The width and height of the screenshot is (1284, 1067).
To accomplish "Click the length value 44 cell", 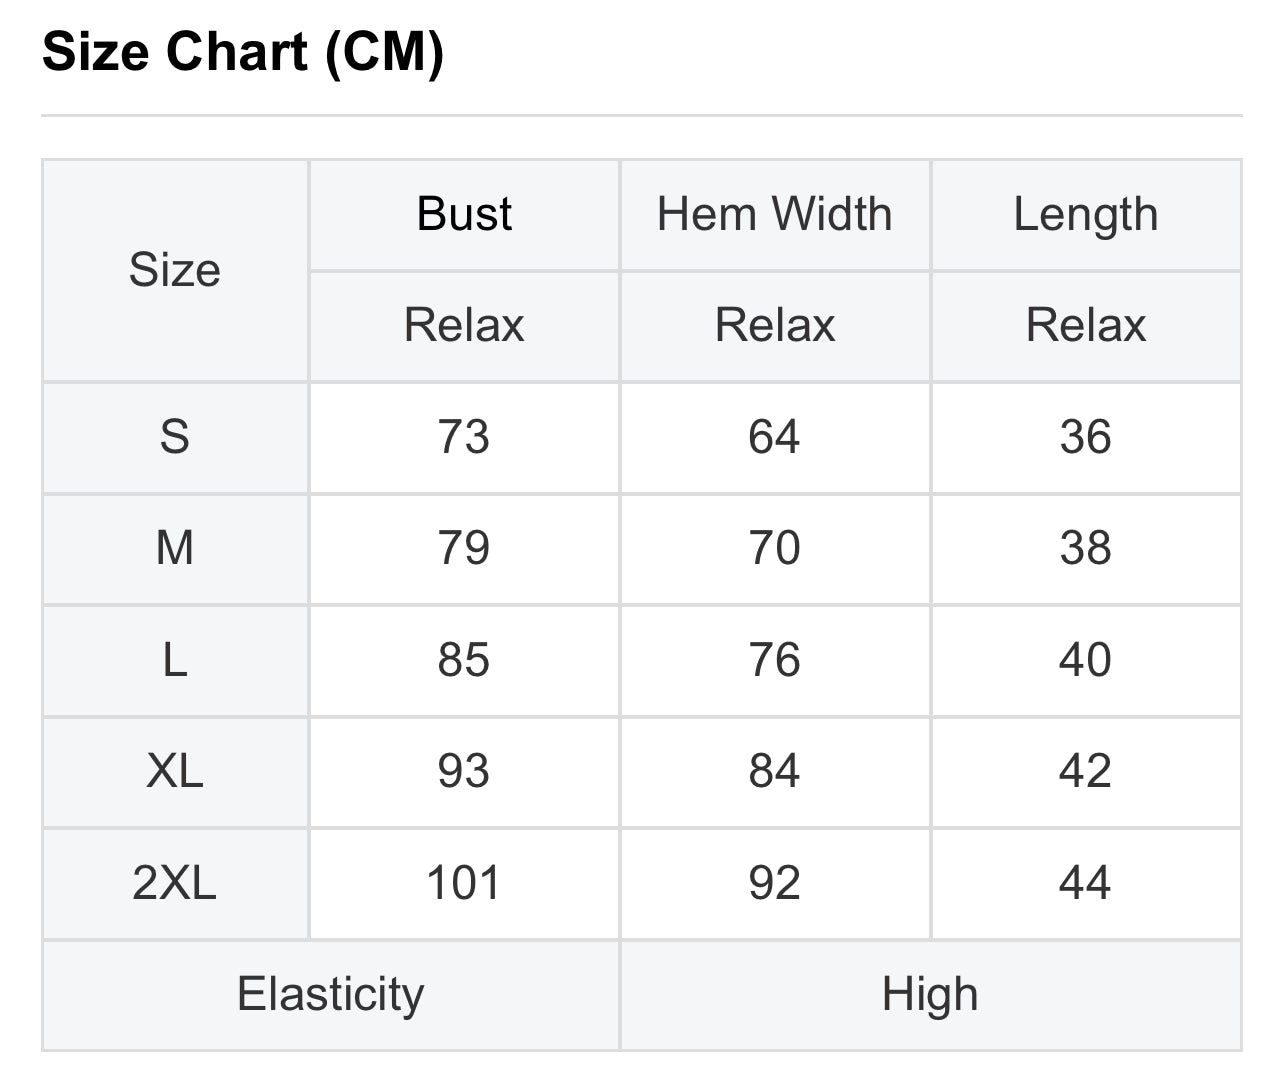I will pyautogui.click(x=1086, y=883).
